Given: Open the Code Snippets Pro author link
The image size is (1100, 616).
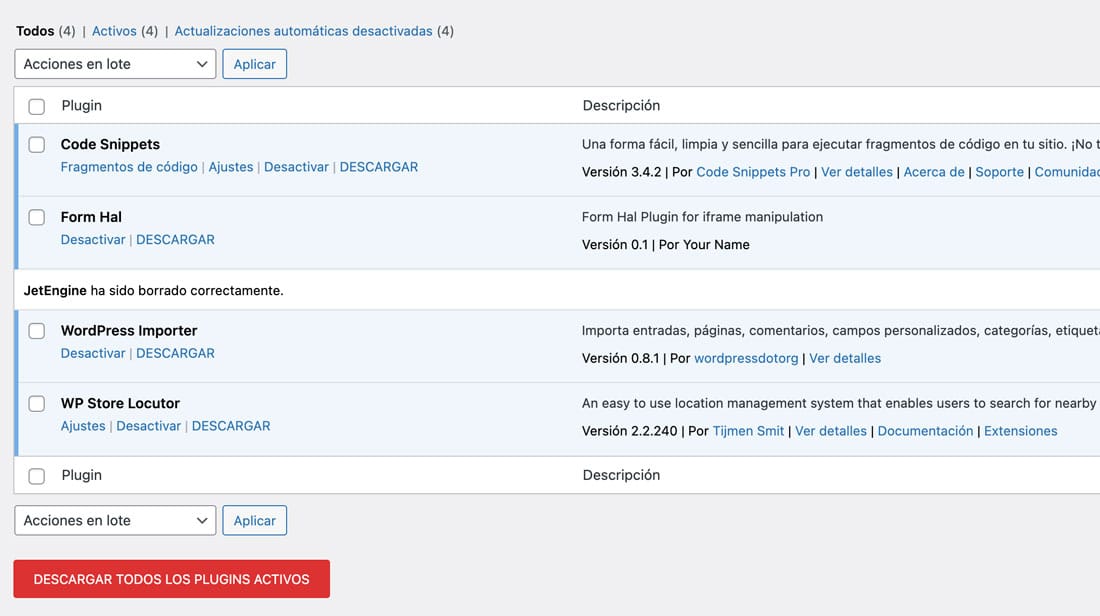Looking at the screenshot, I should 753,172.
